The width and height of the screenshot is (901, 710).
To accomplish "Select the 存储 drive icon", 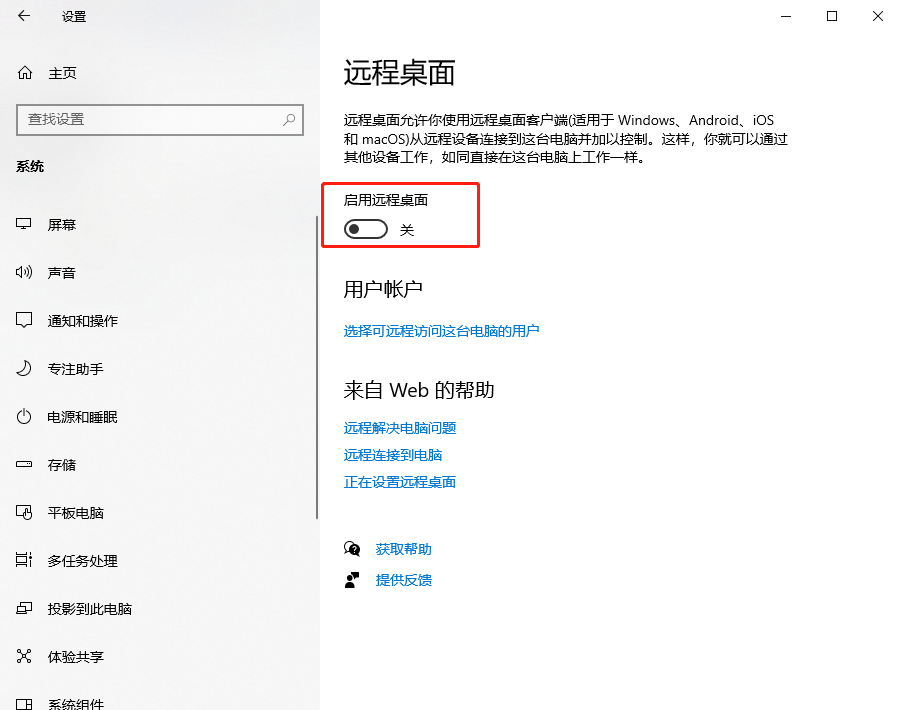I will (24, 464).
